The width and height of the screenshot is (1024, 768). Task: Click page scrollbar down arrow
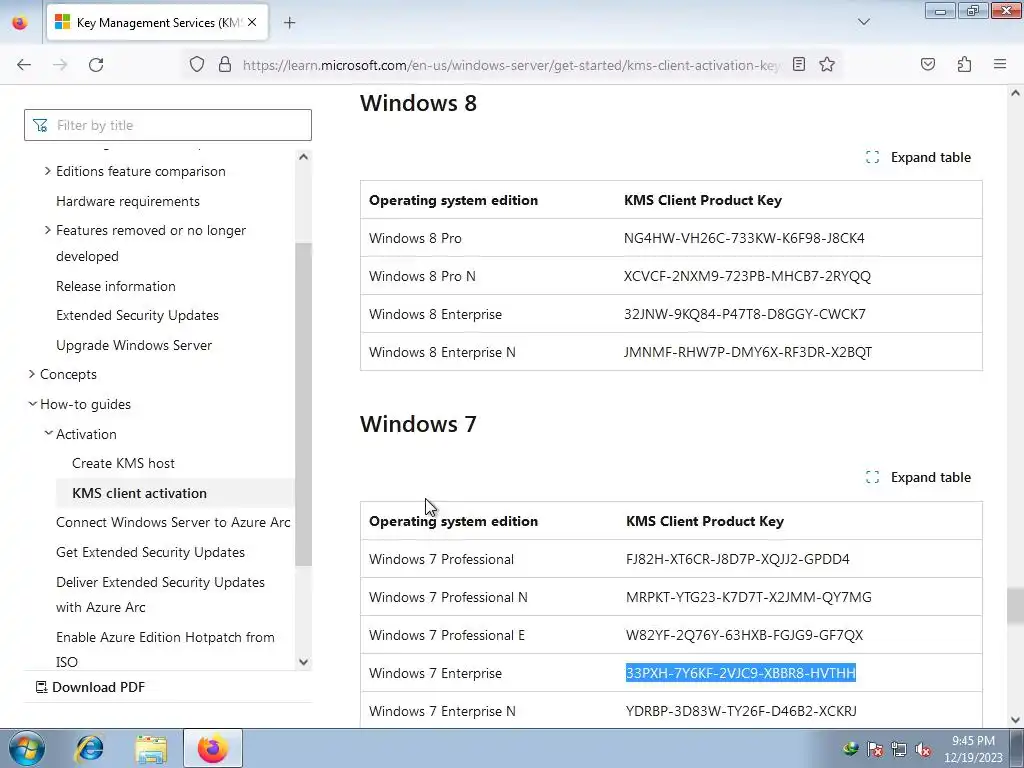pyautogui.click(x=1015, y=720)
